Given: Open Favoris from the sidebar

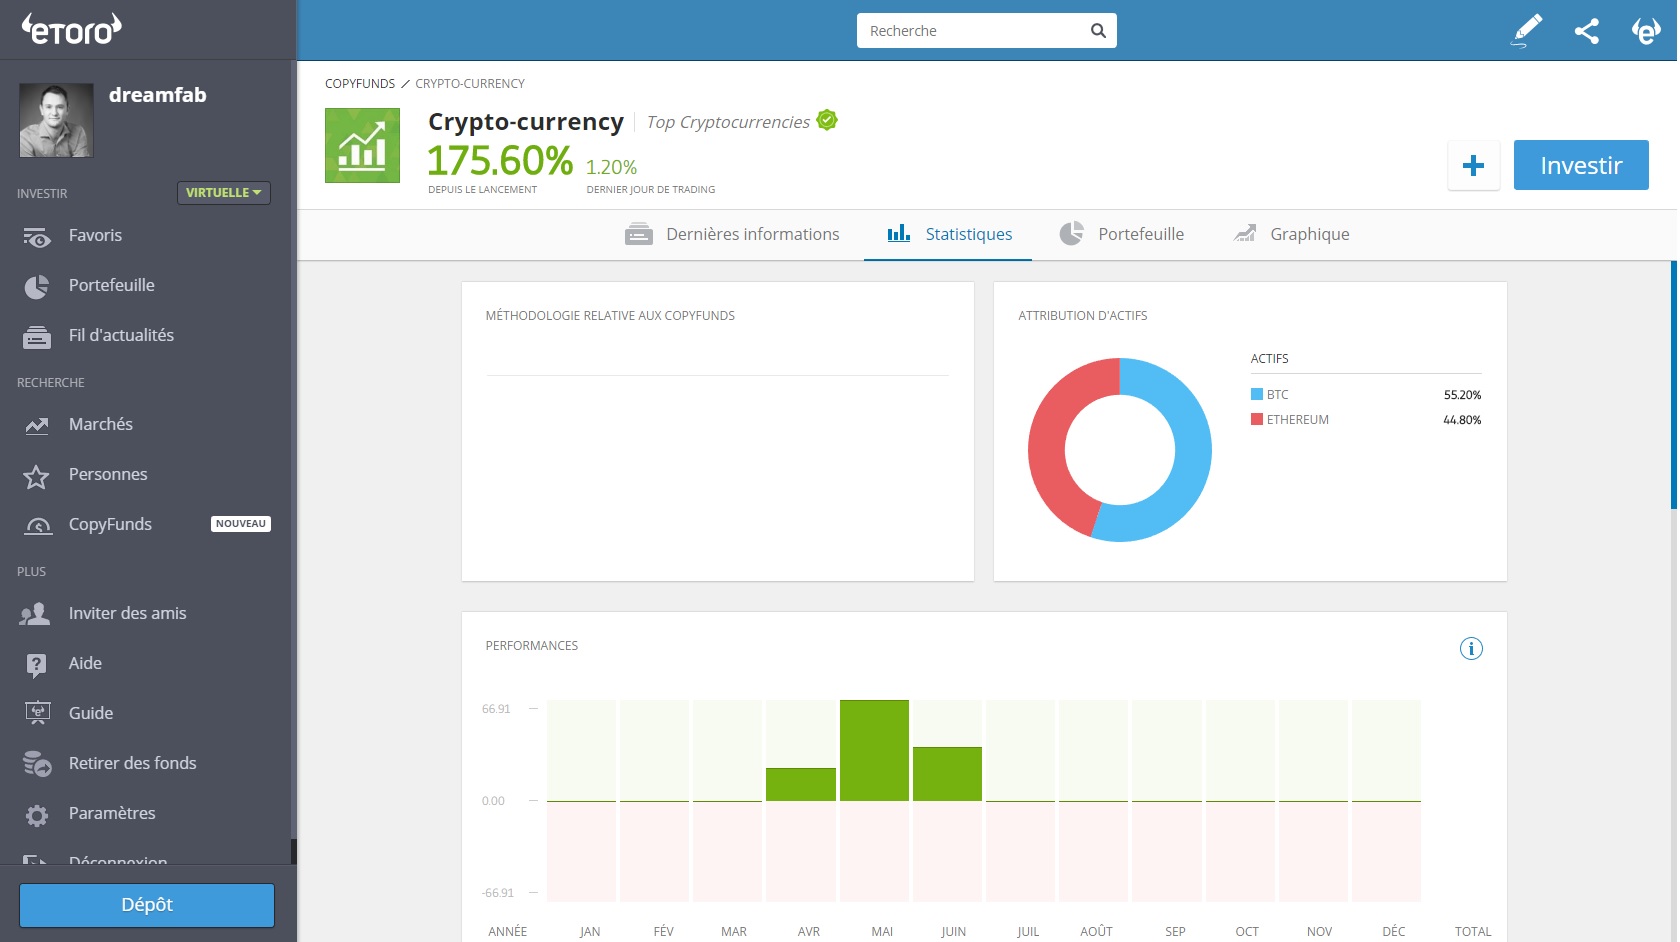Looking at the screenshot, I should 95,236.
